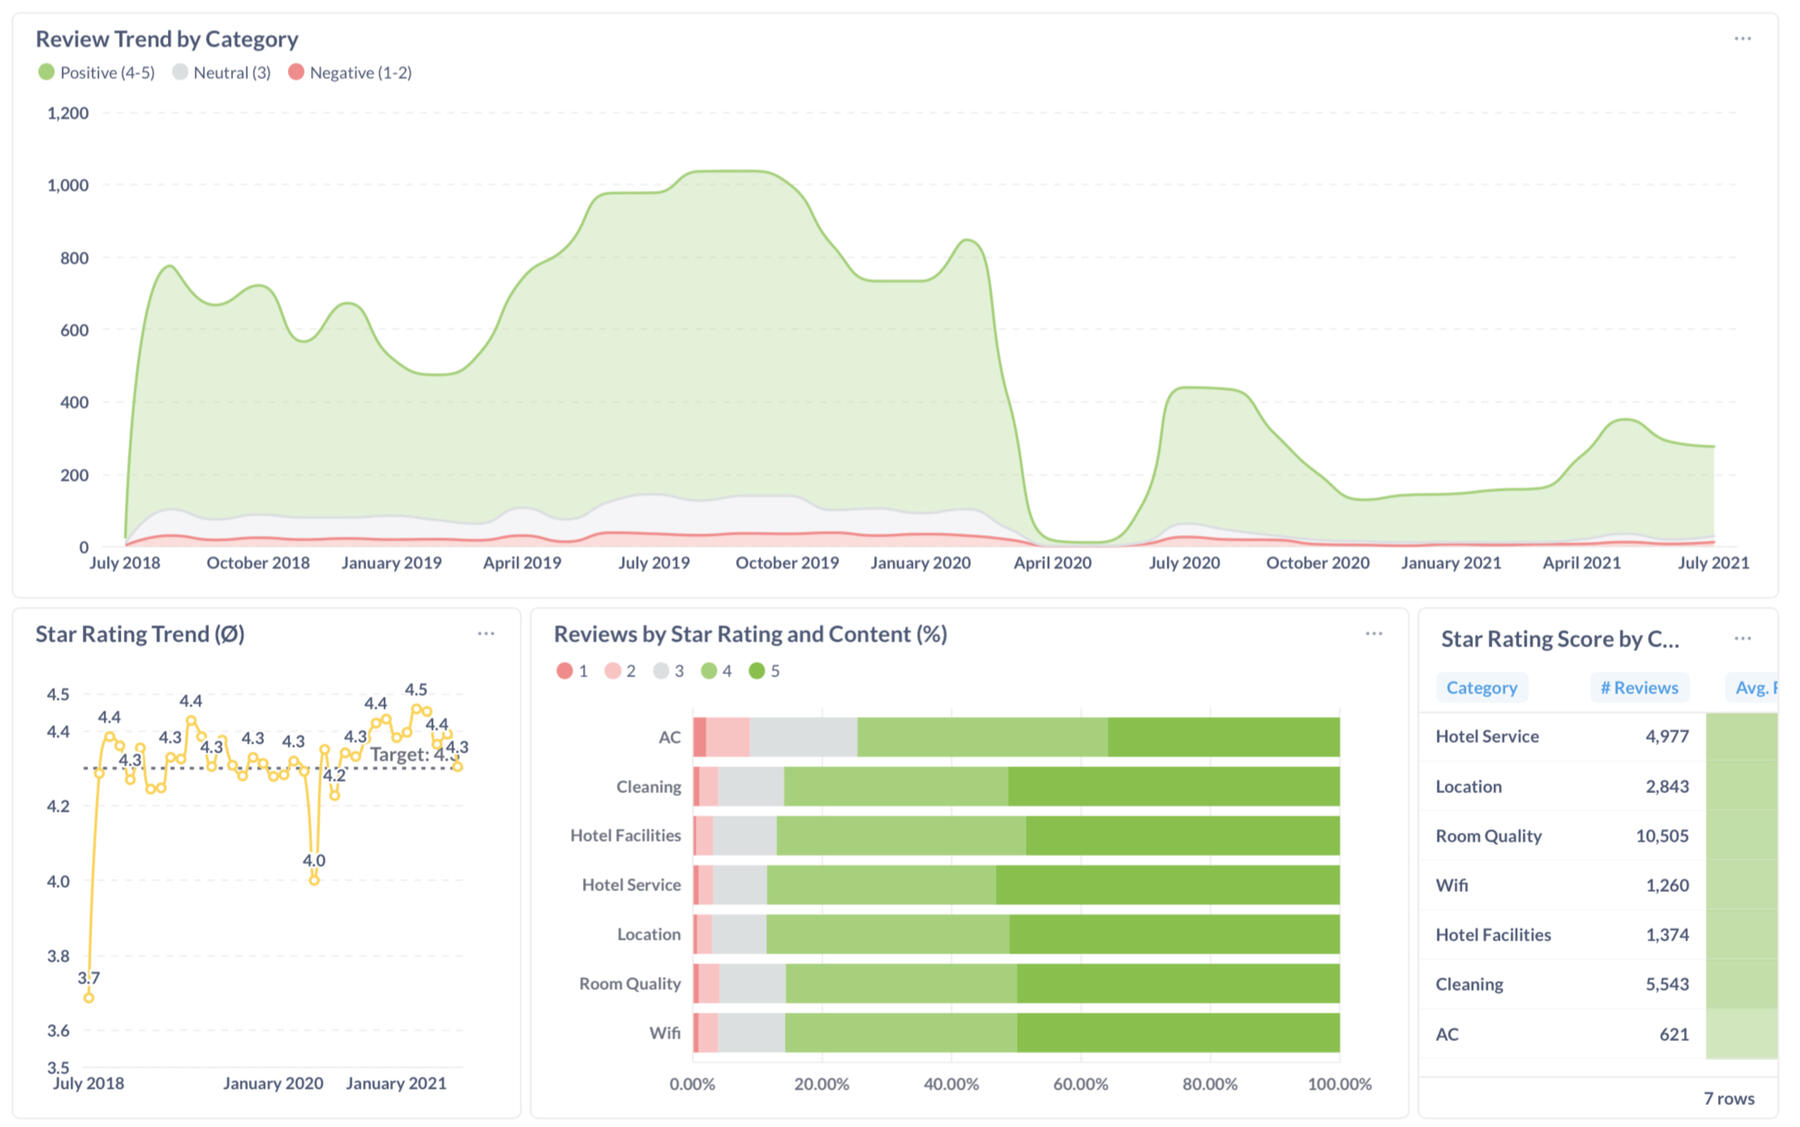
Task: Click the AC bar's 5-star segment
Action: pos(1223,737)
